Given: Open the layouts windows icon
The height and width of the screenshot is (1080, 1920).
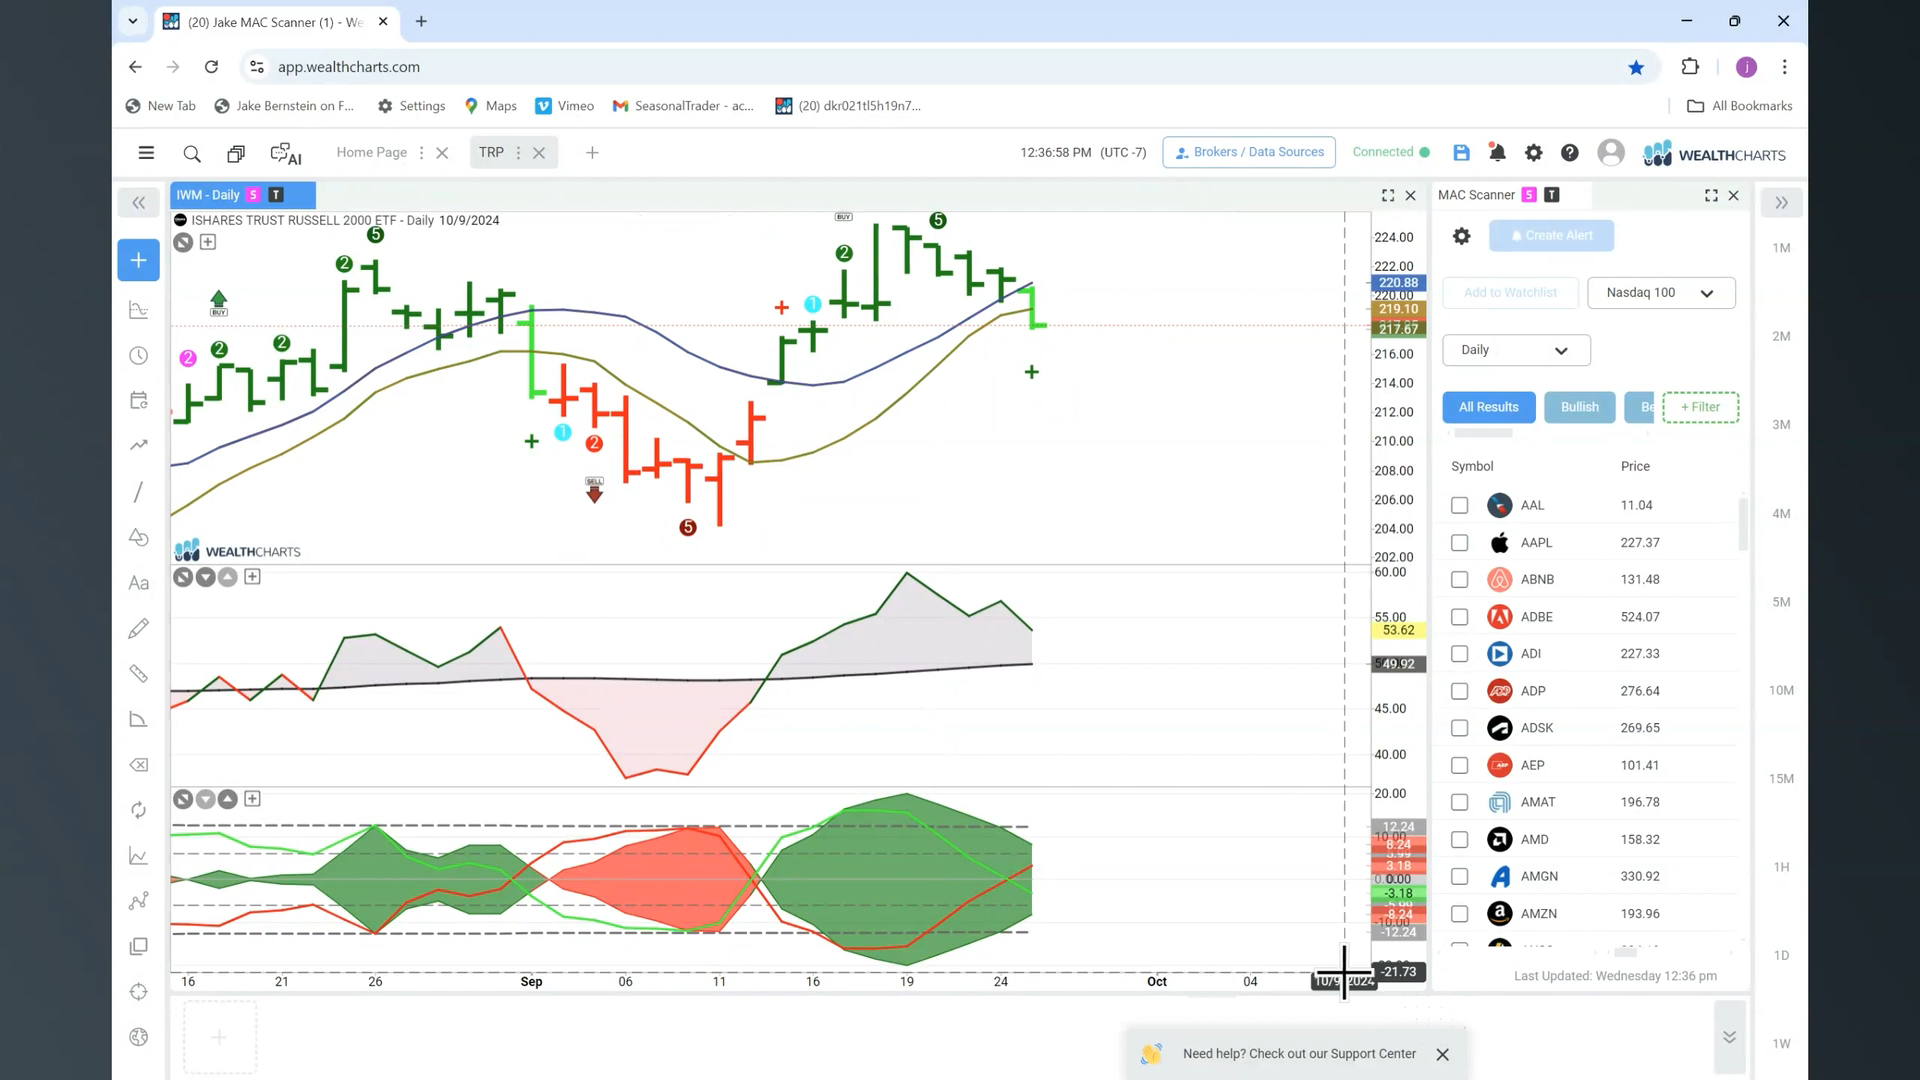Looking at the screenshot, I should pyautogui.click(x=236, y=153).
